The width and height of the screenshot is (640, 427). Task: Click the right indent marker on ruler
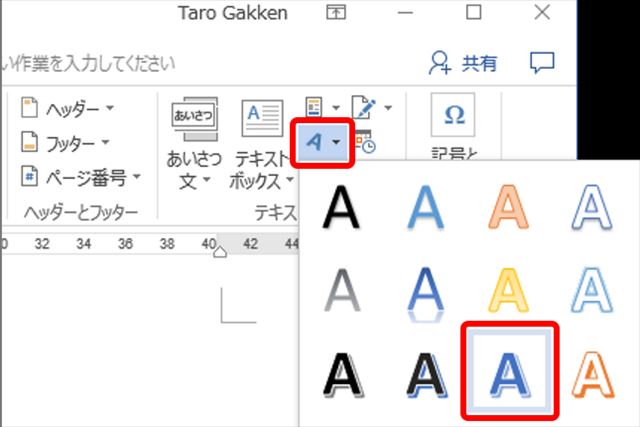tap(220, 251)
